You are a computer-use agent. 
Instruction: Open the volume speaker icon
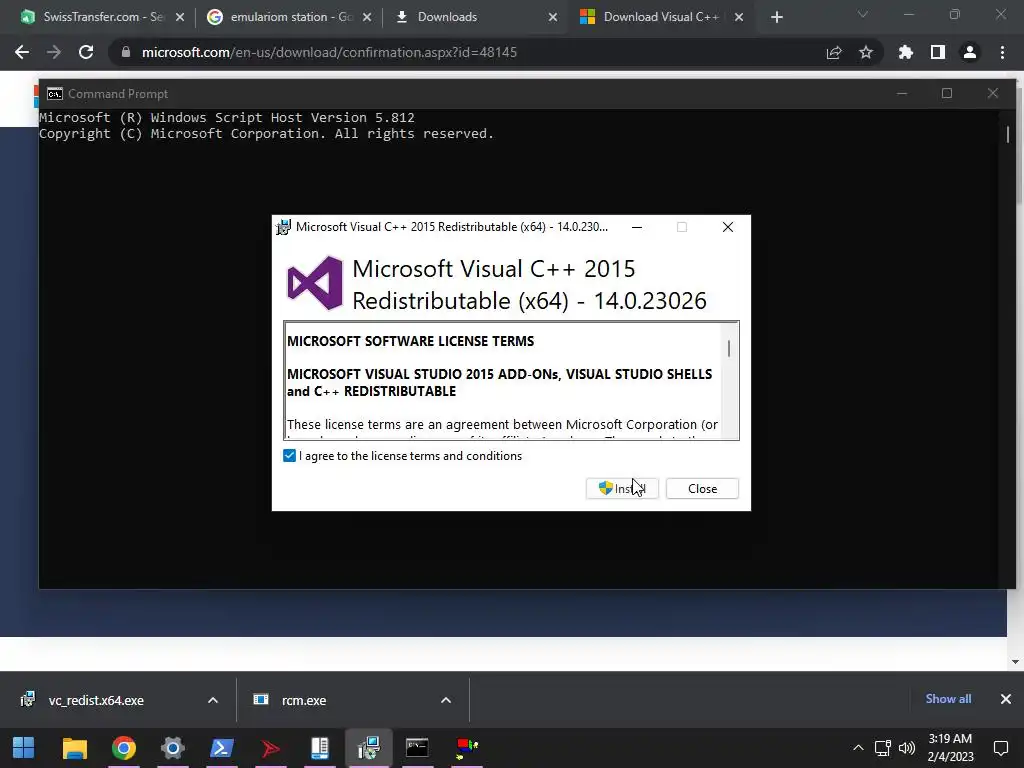906,748
